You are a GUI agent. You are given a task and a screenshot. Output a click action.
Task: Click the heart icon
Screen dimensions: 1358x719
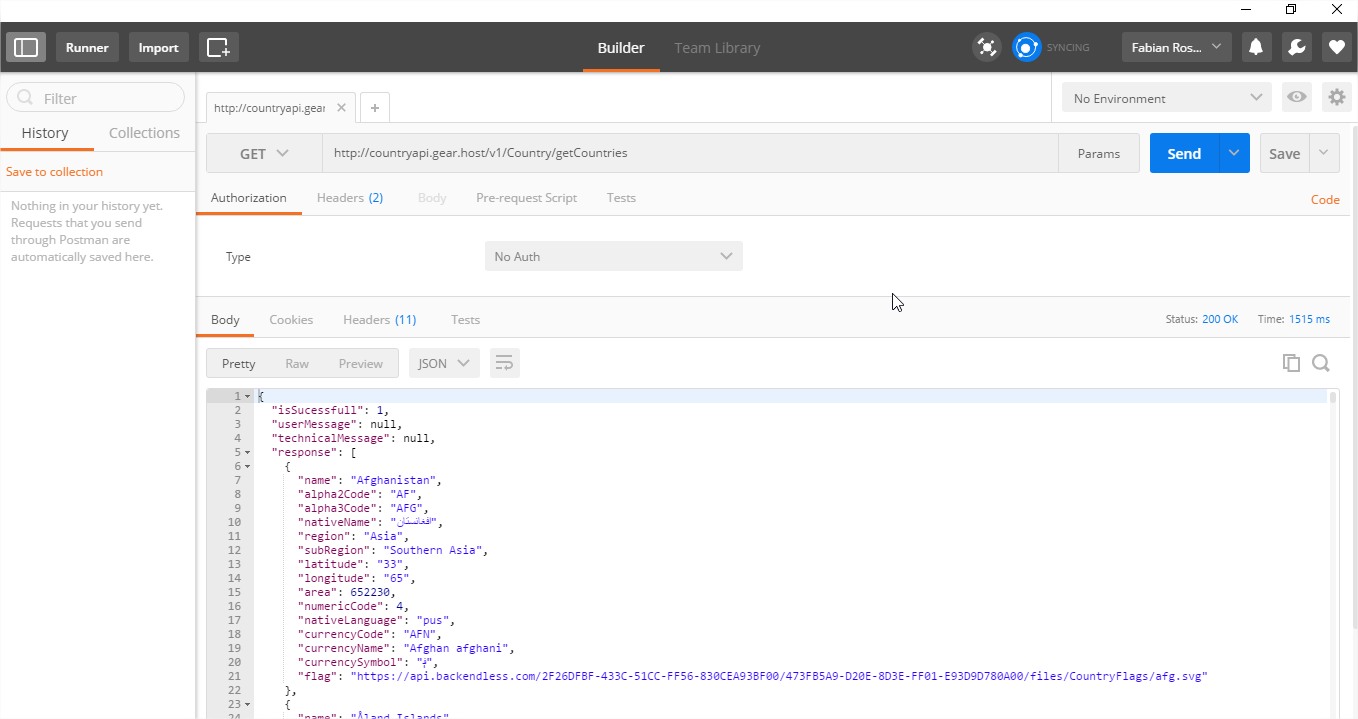(1336, 47)
